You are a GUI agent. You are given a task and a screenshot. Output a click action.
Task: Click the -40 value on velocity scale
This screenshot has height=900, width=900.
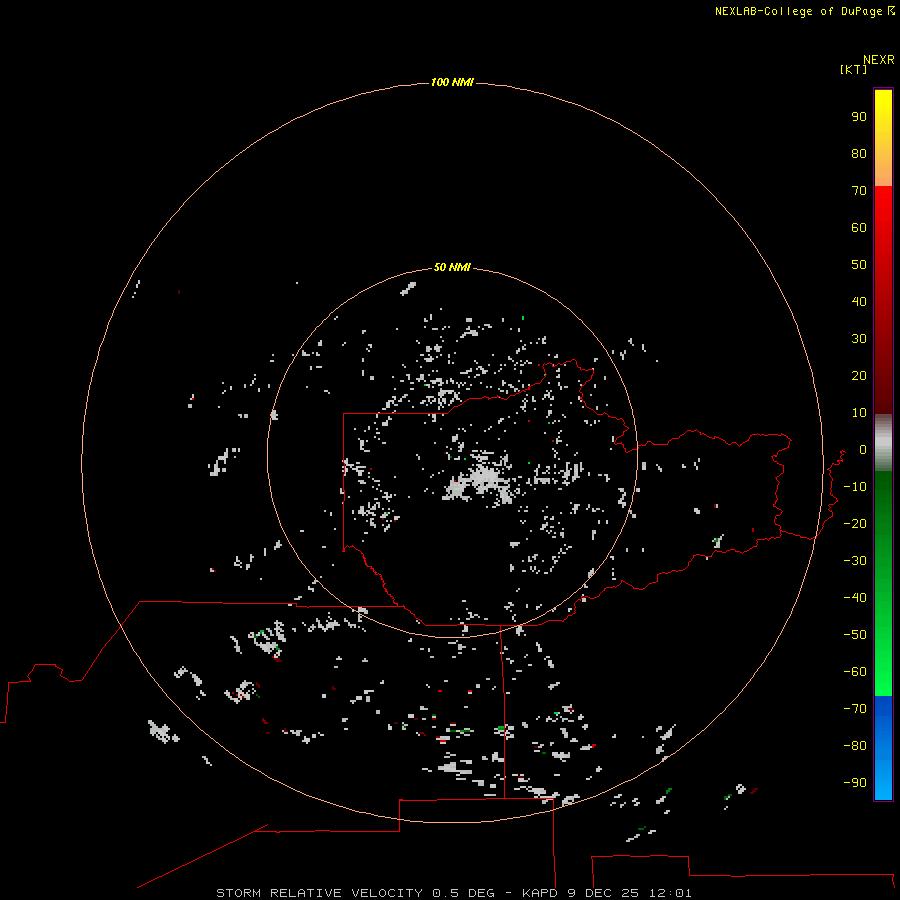pos(855,598)
